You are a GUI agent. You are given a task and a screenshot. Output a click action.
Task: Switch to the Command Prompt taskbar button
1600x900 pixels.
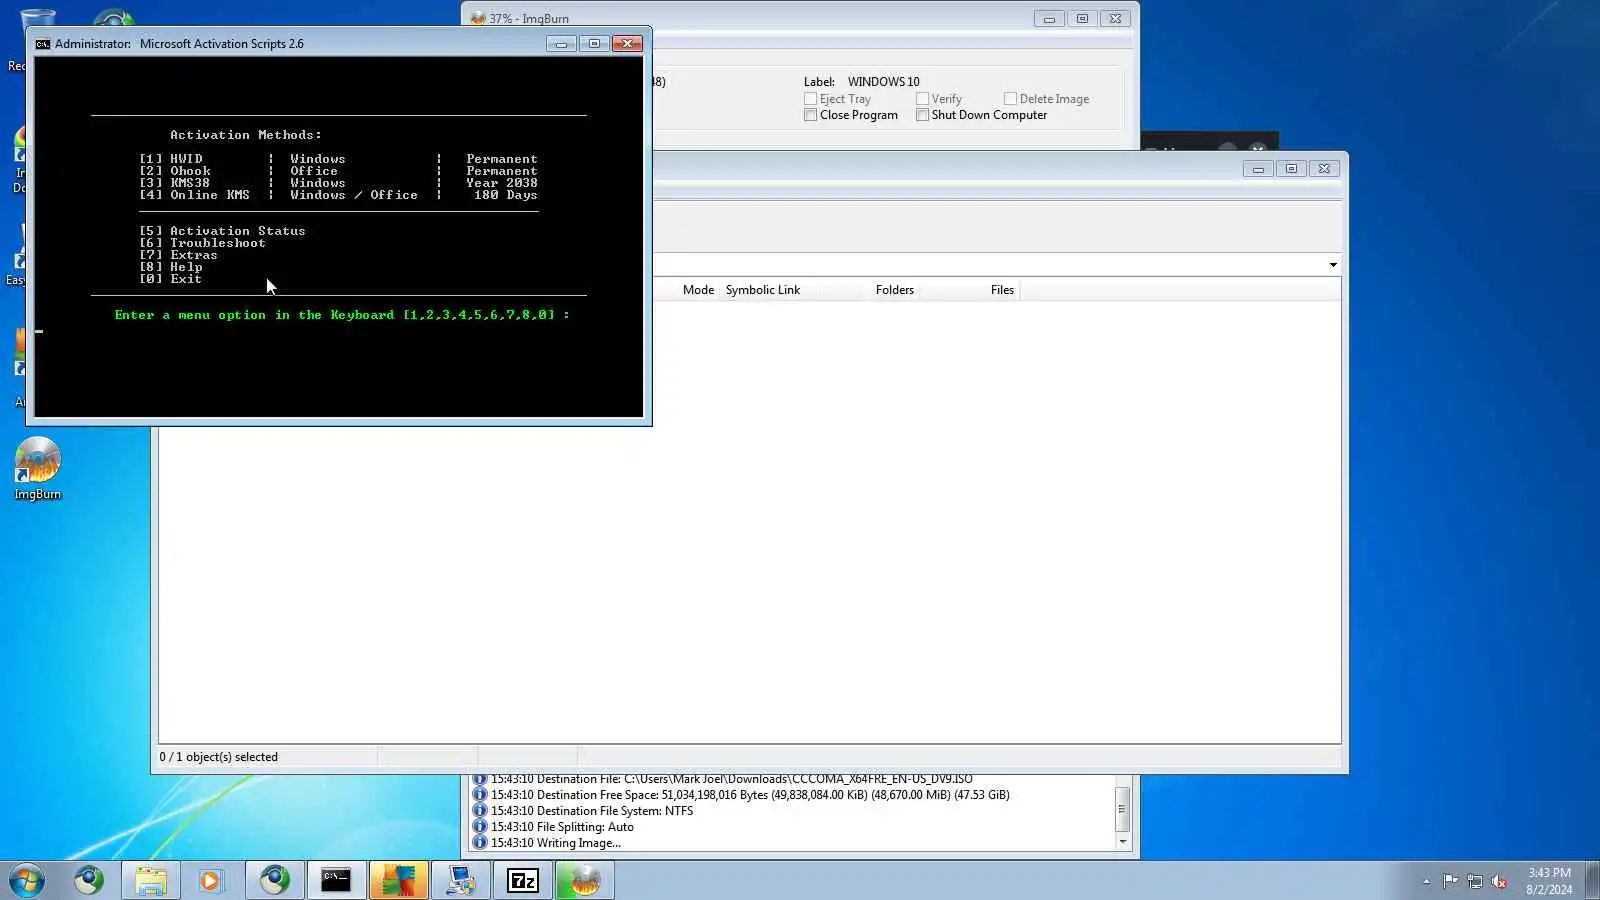(x=336, y=881)
